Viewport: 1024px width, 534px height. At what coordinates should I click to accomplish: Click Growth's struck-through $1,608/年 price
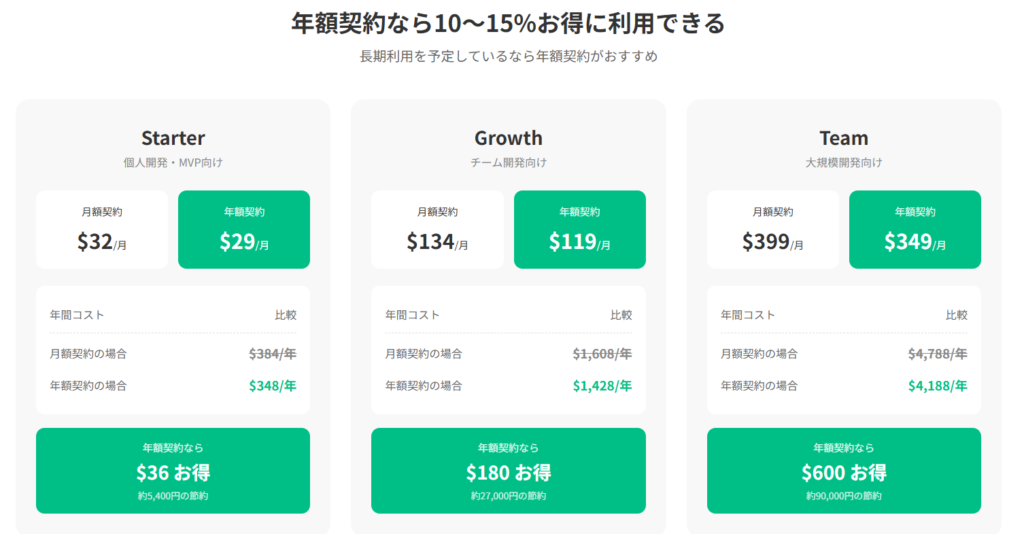(602, 354)
